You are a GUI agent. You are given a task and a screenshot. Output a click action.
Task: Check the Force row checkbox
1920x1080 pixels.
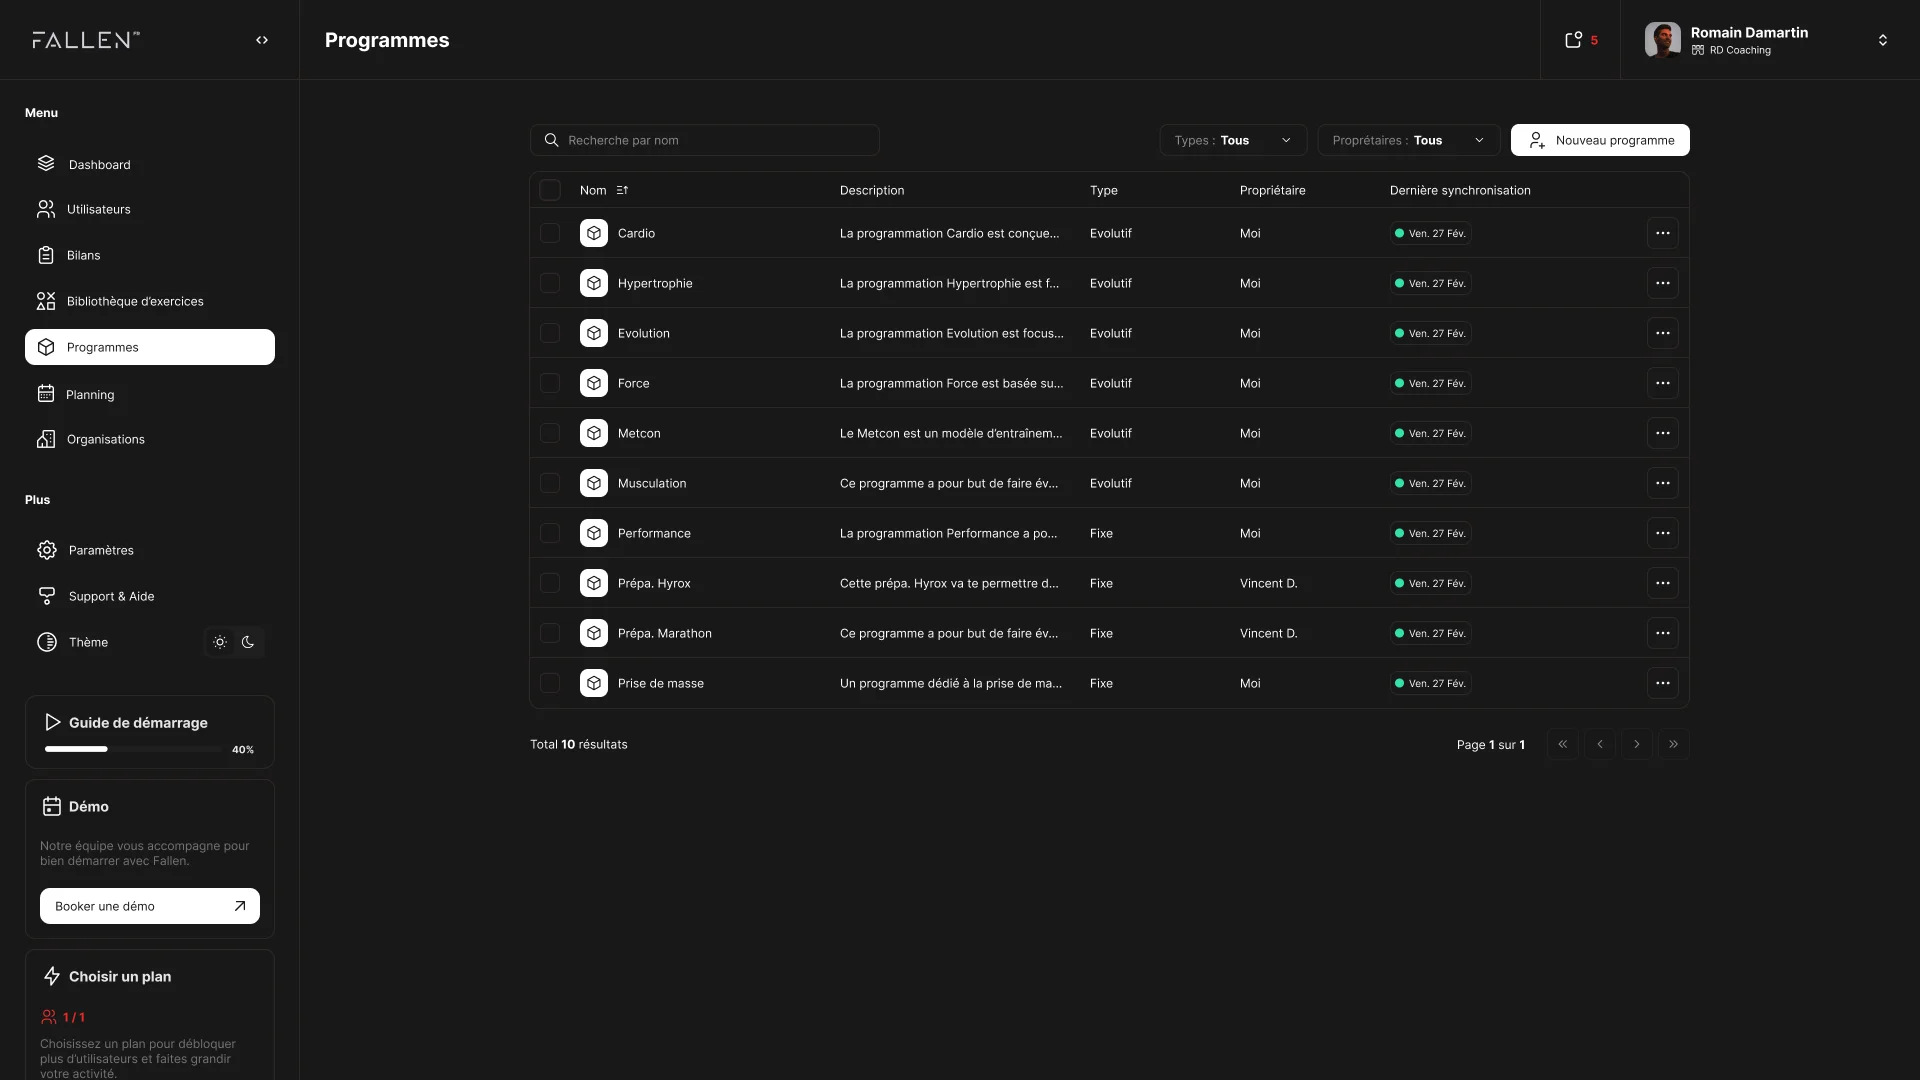coord(550,383)
